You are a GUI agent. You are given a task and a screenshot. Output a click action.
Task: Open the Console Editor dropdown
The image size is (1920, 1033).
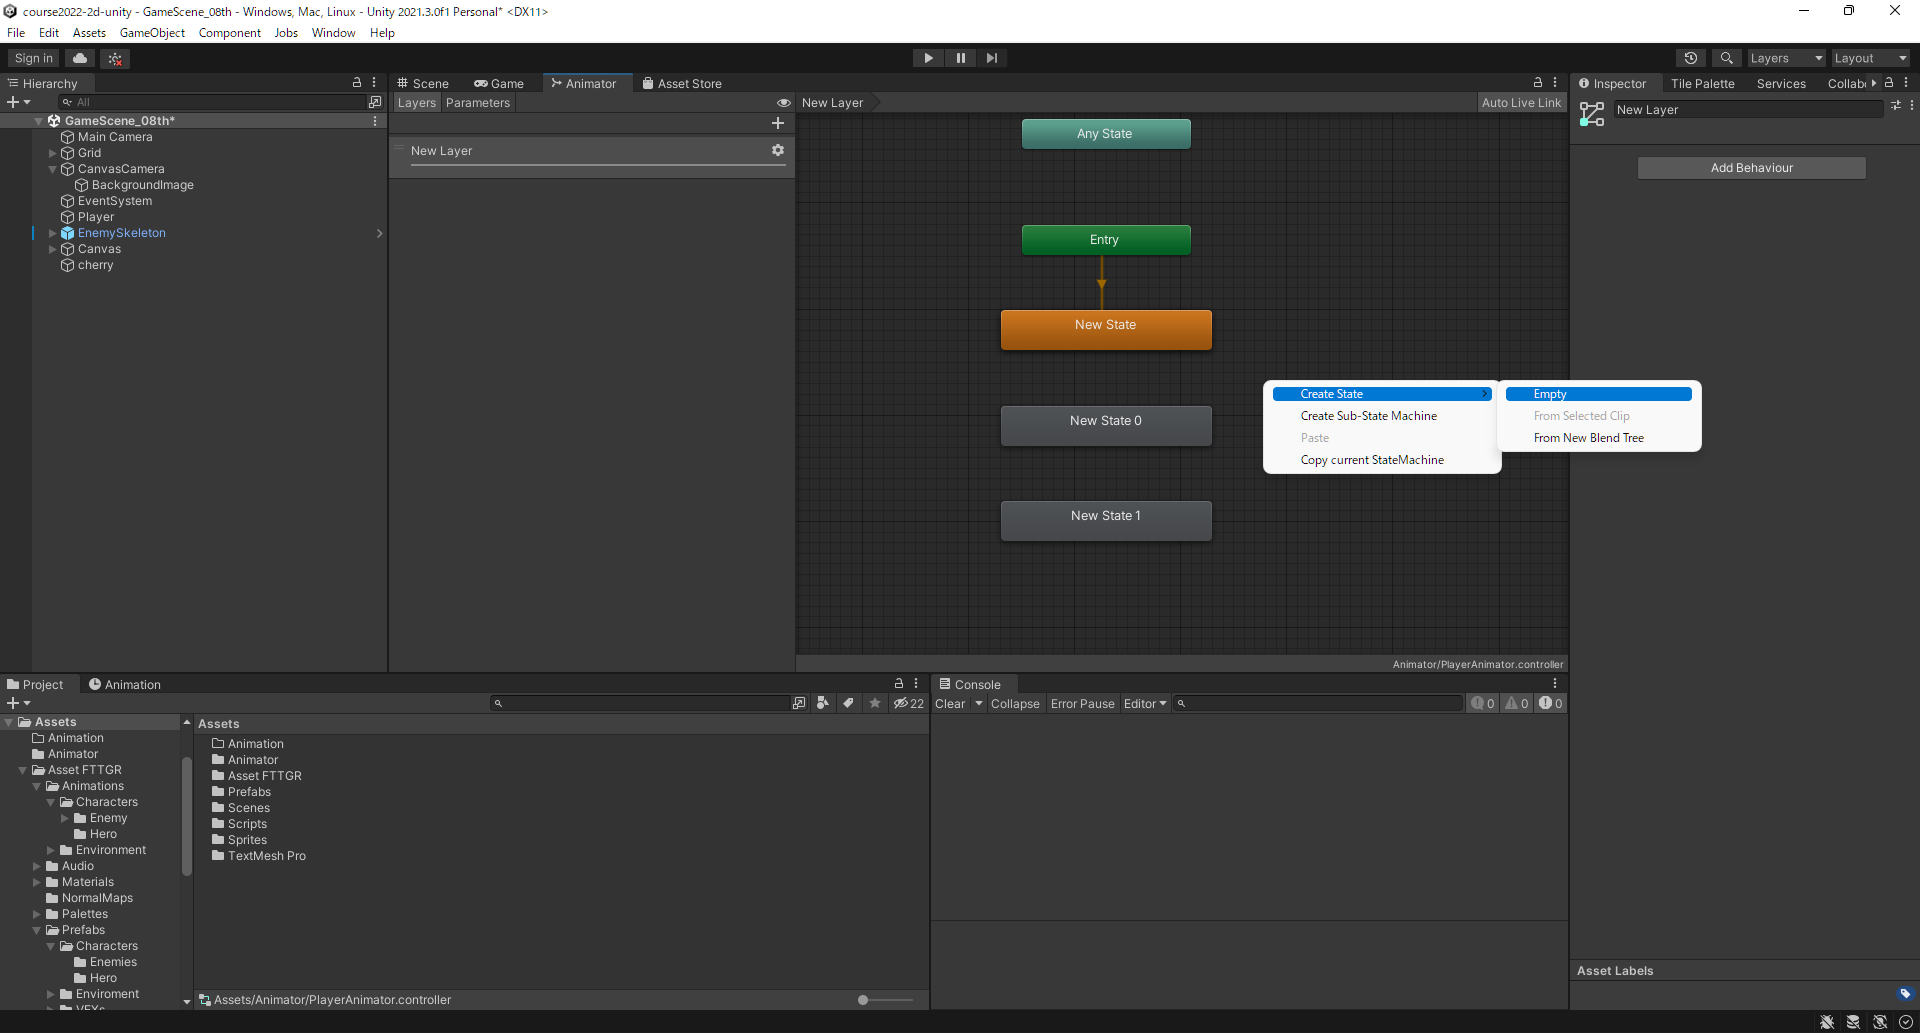pos(1145,704)
